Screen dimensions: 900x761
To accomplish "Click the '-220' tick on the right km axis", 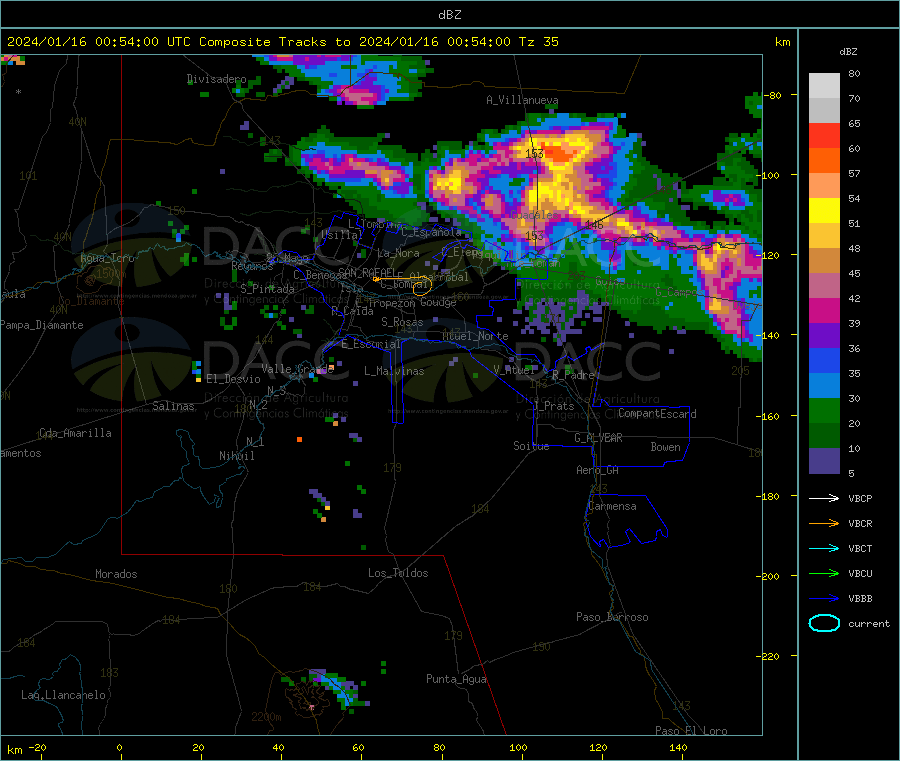I will pyautogui.click(x=768, y=656).
